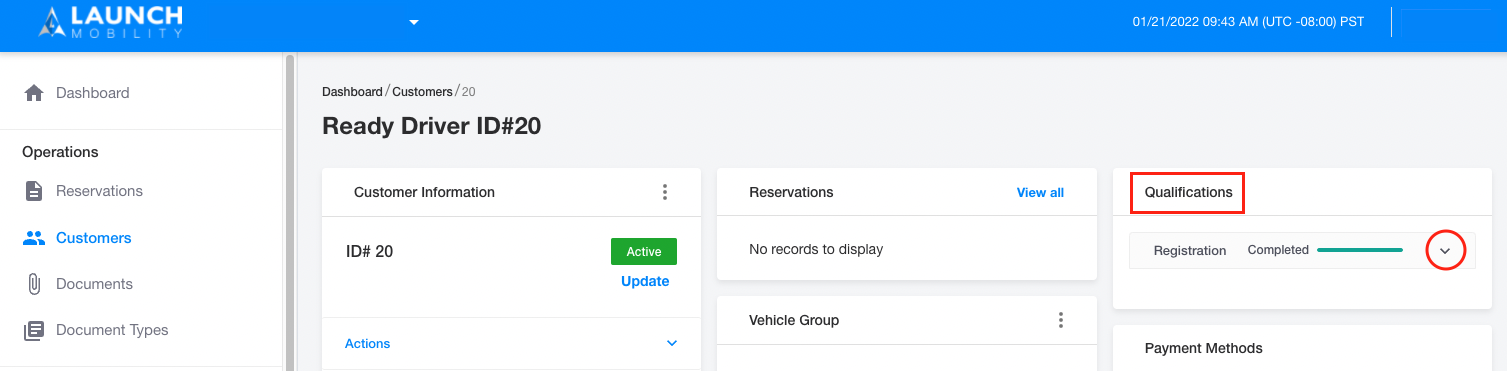
Task: Click the Registration label
Action: tap(1190, 251)
